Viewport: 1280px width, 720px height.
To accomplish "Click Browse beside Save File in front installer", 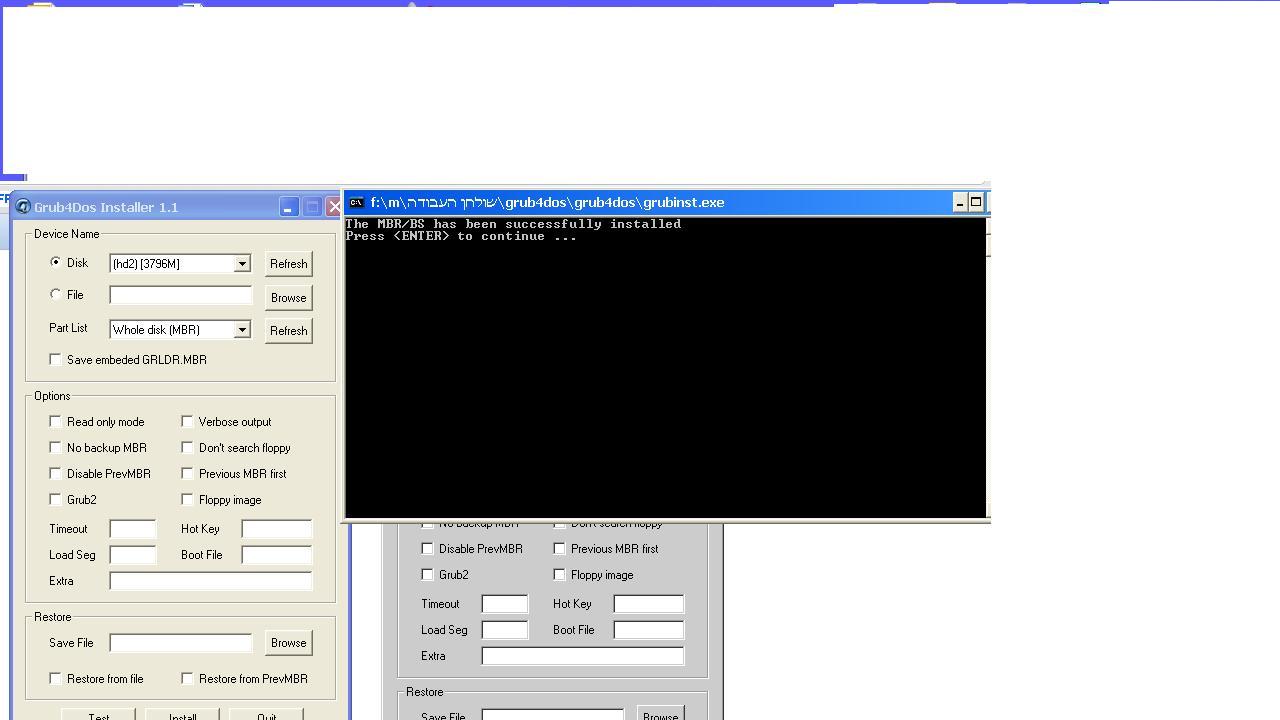I will click(288, 643).
